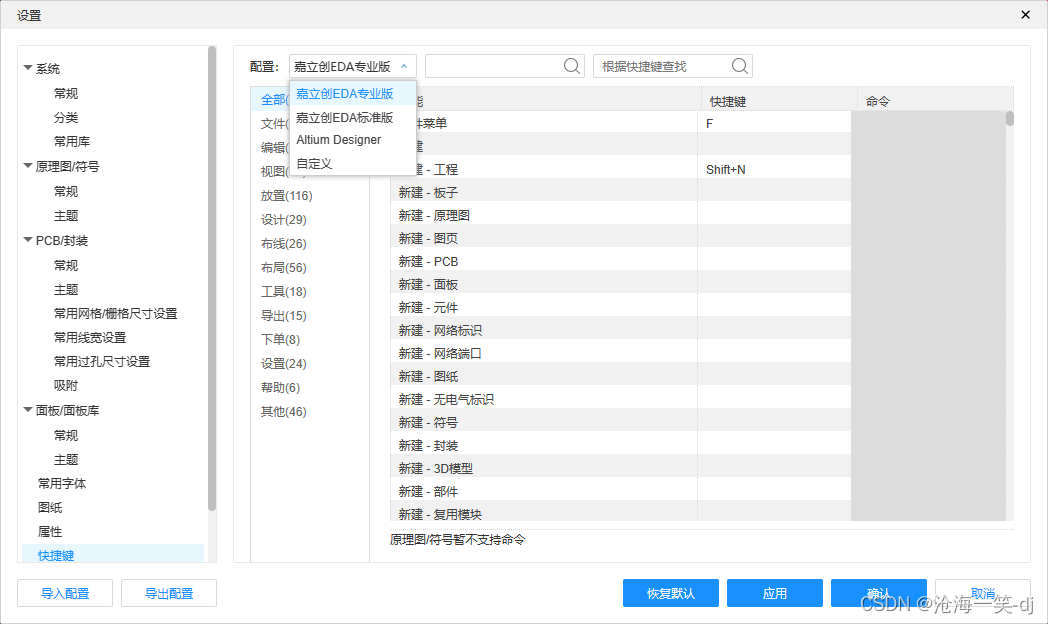Open 常用网格/栅格尺寸设置 settings
The height and width of the screenshot is (624, 1048).
(116, 313)
